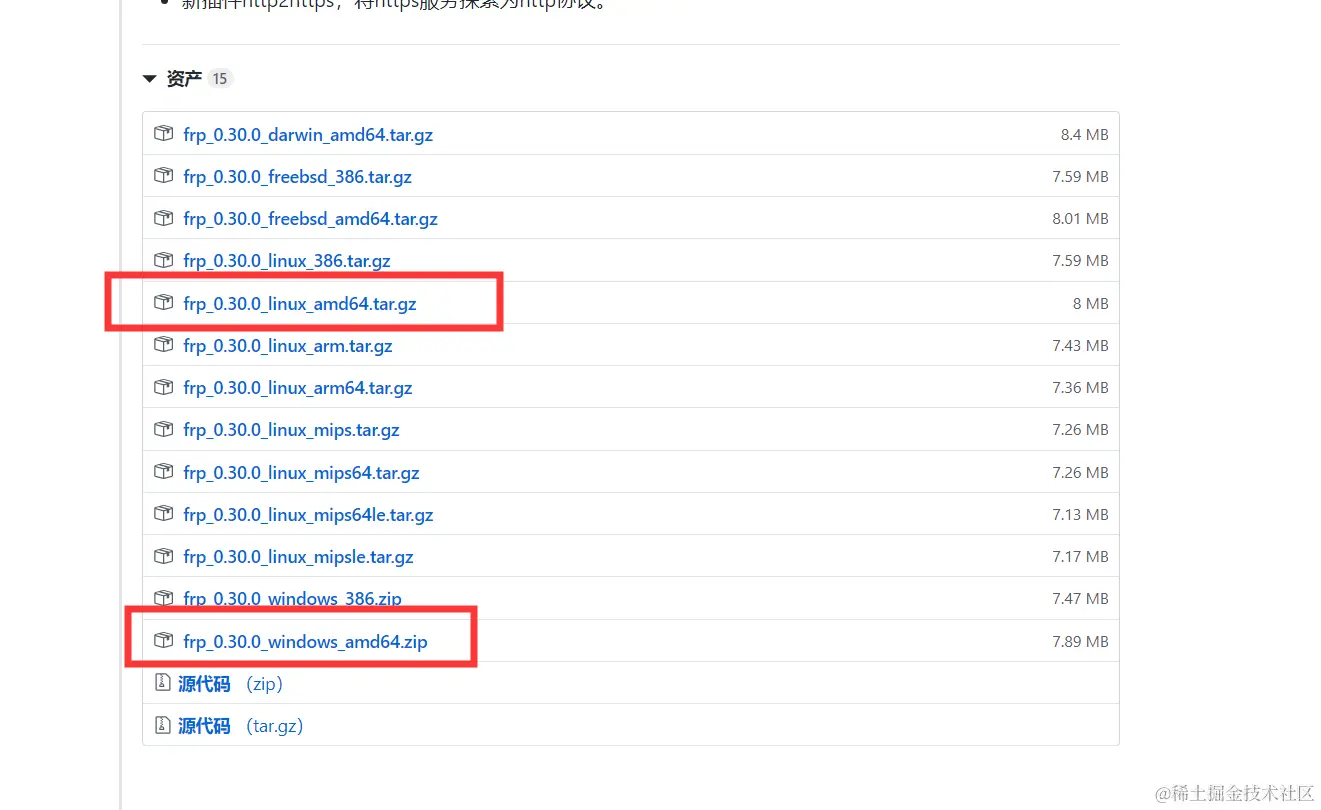Click package icon beside windows_amd64.zip
The height and width of the screenshot is (810, 1321).
tap(163, 641)
